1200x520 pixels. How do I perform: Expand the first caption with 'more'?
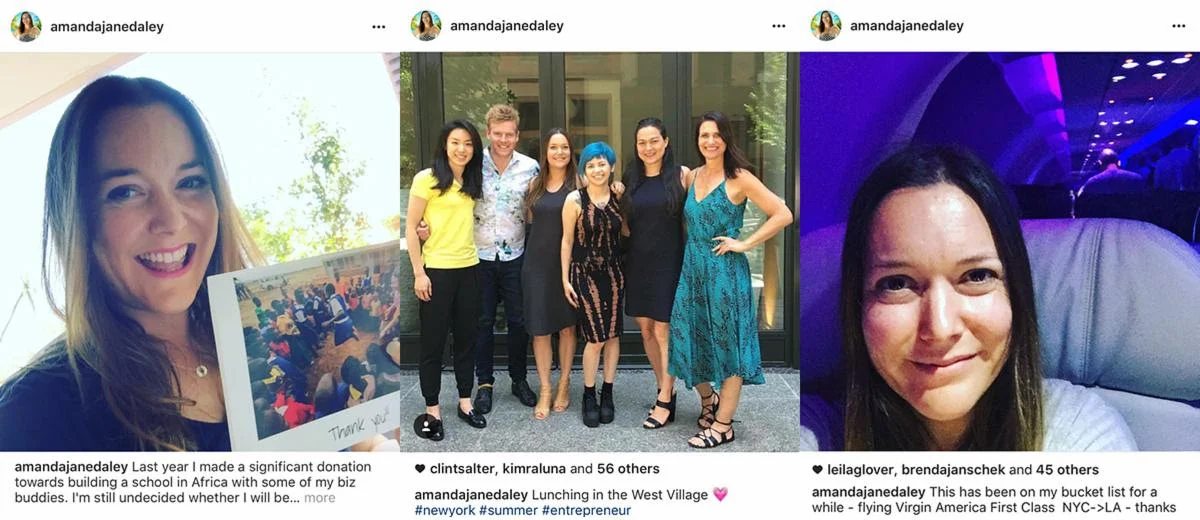(320, 498)
